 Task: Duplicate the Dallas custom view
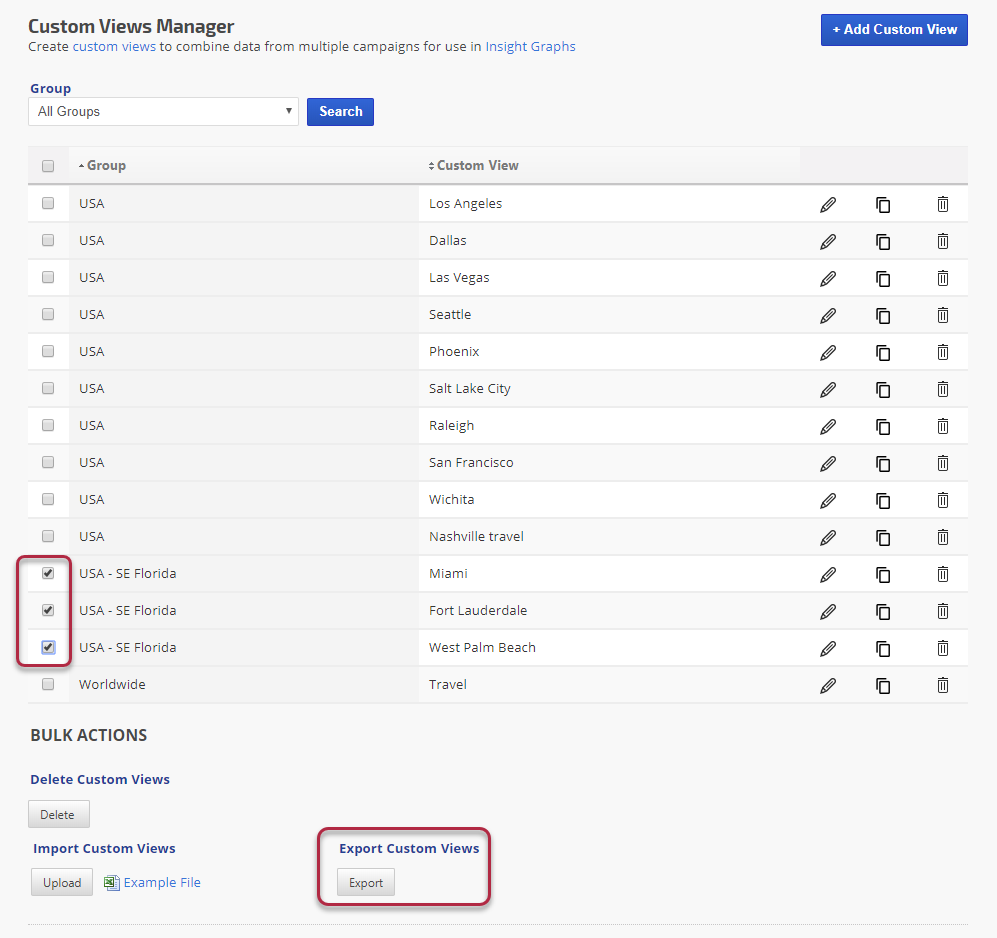pyautogui.click(x=883, y=241)
